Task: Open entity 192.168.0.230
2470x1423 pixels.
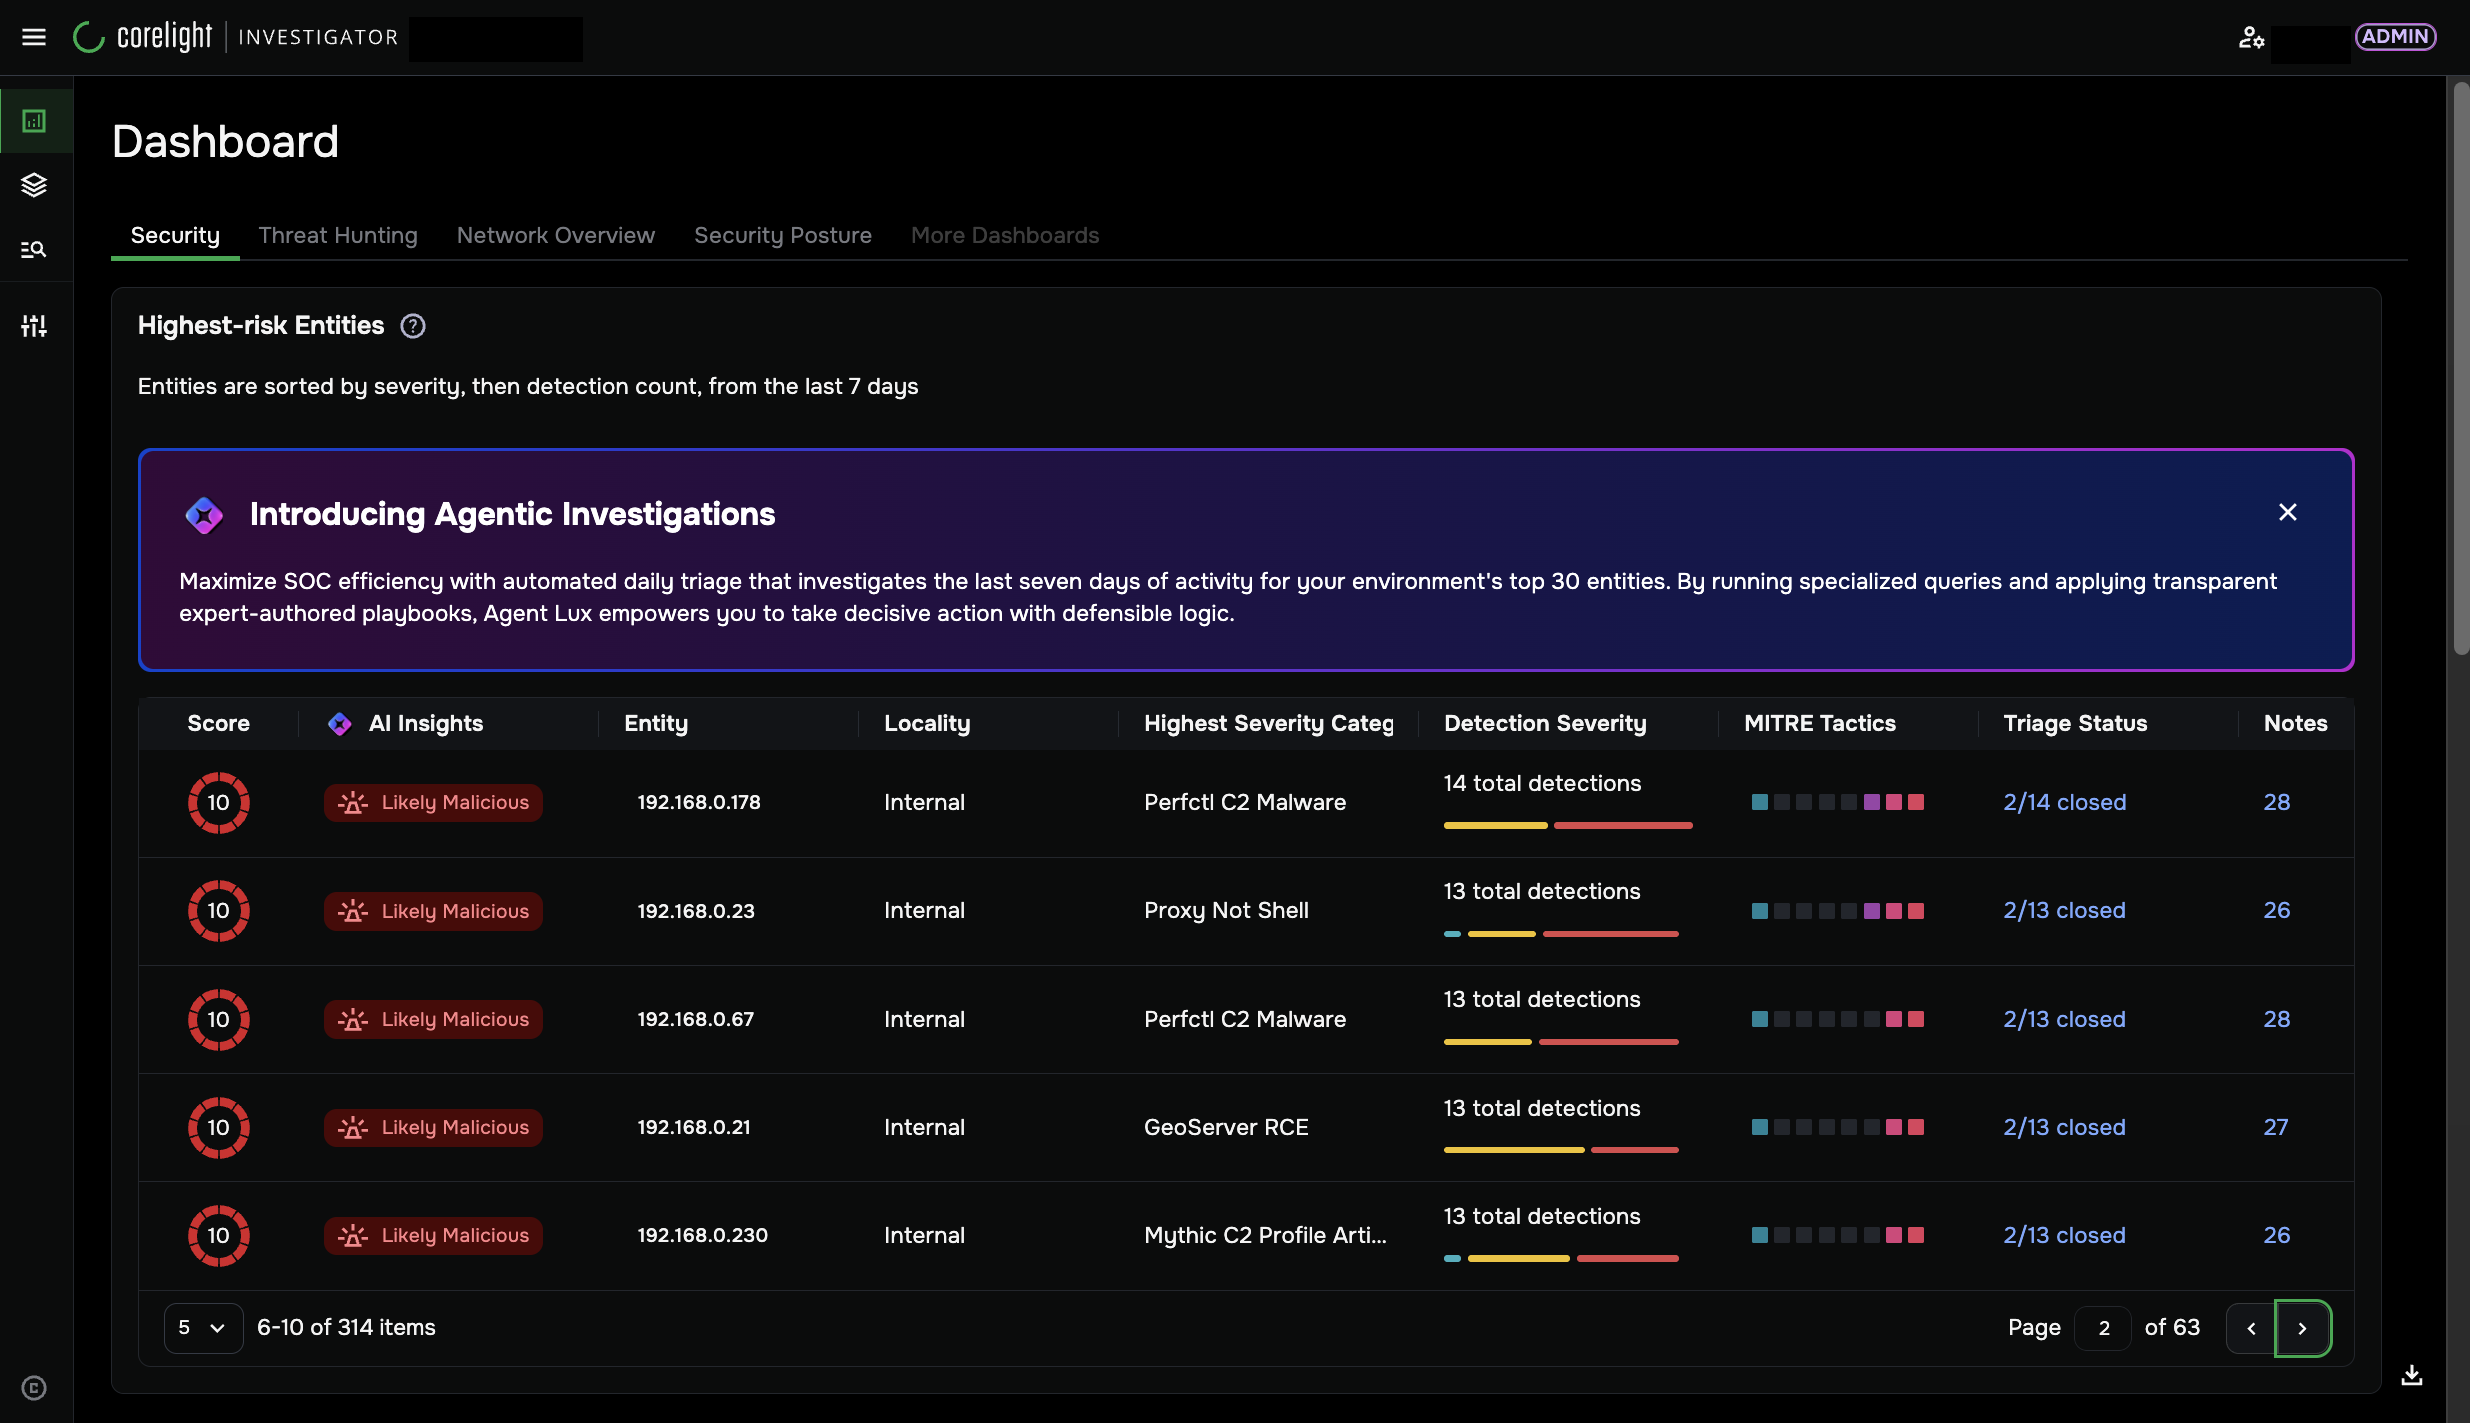Action: [703, 1236]
